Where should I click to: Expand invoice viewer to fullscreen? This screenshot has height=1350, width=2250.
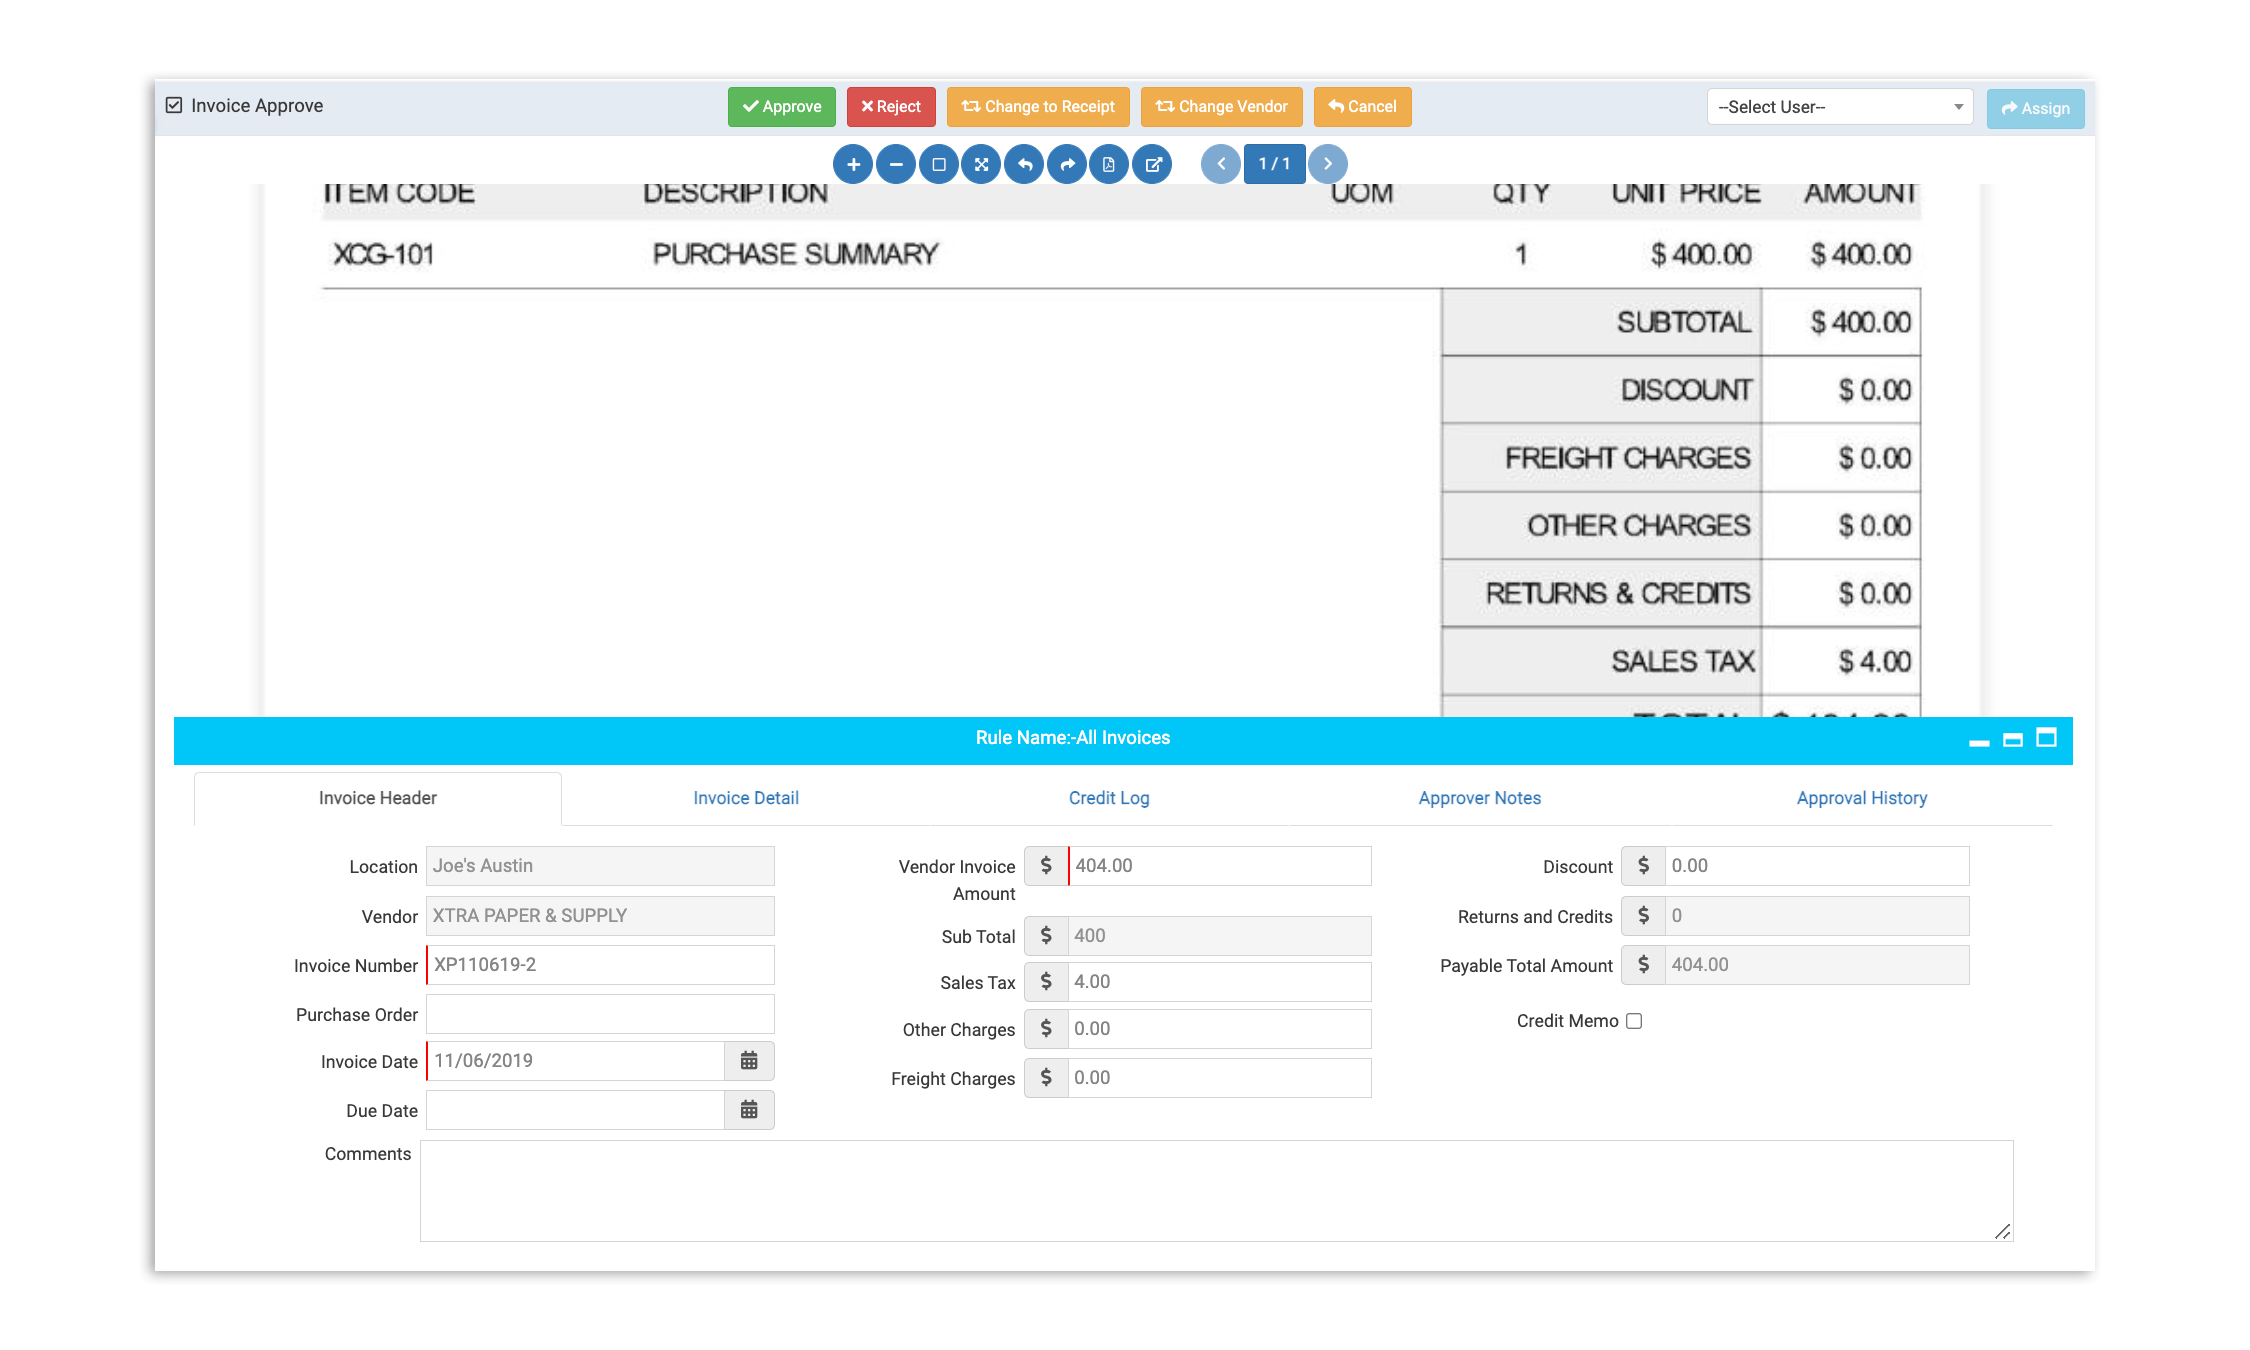coord(981,164)
